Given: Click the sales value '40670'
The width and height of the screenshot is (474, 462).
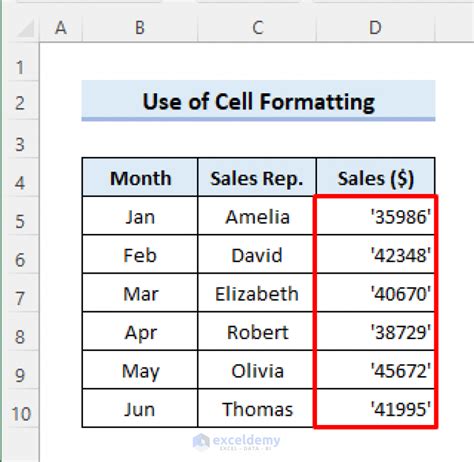Looking at the screenshot, I should tap(376, 293).
